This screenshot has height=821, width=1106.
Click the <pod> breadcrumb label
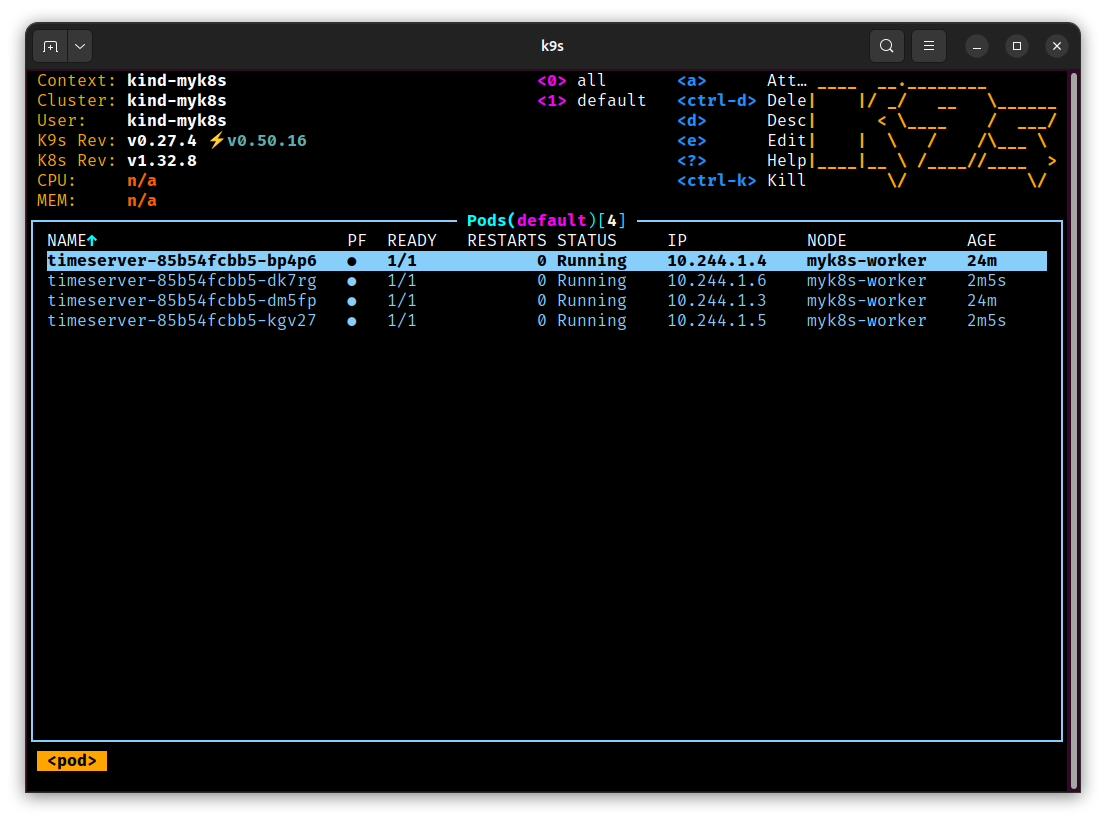72,761
